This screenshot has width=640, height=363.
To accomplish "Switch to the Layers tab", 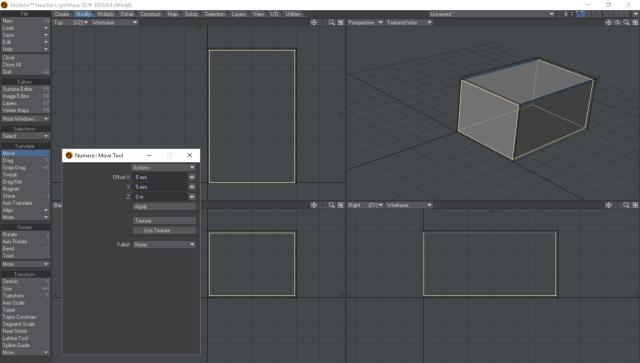I will point(239,14).
